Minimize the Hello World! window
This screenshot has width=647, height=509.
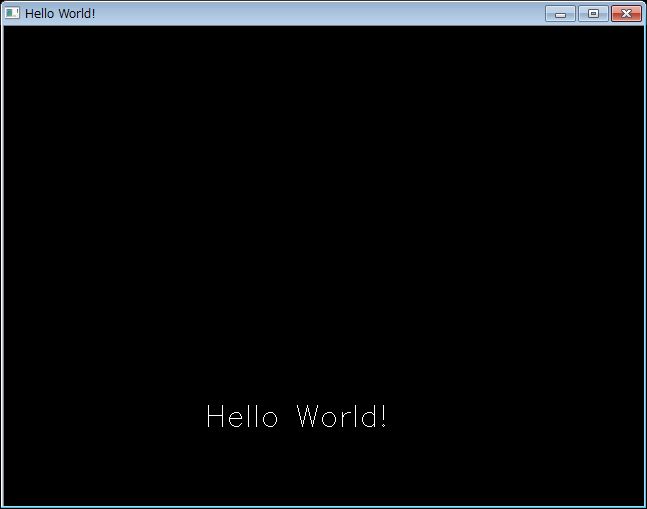(560, 14)
